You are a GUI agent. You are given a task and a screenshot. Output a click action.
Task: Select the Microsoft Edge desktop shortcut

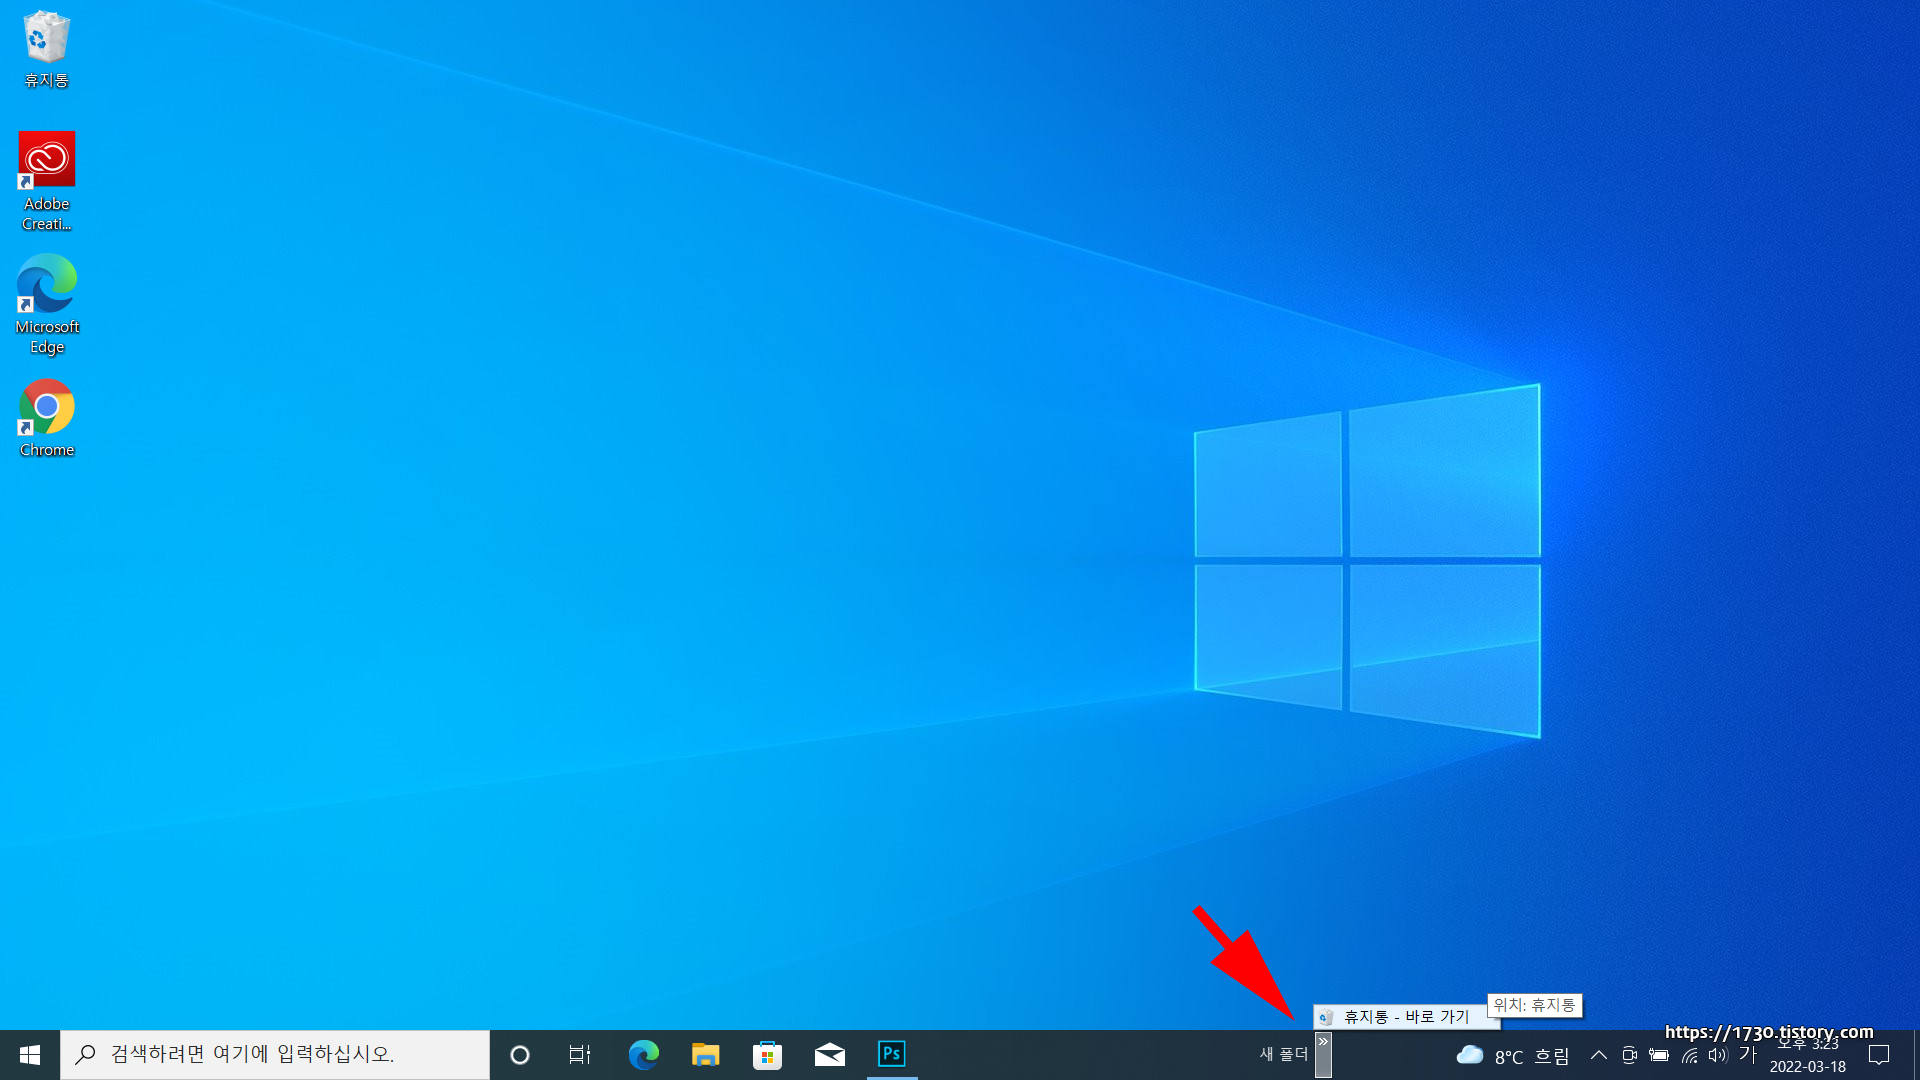click(46, 284)
